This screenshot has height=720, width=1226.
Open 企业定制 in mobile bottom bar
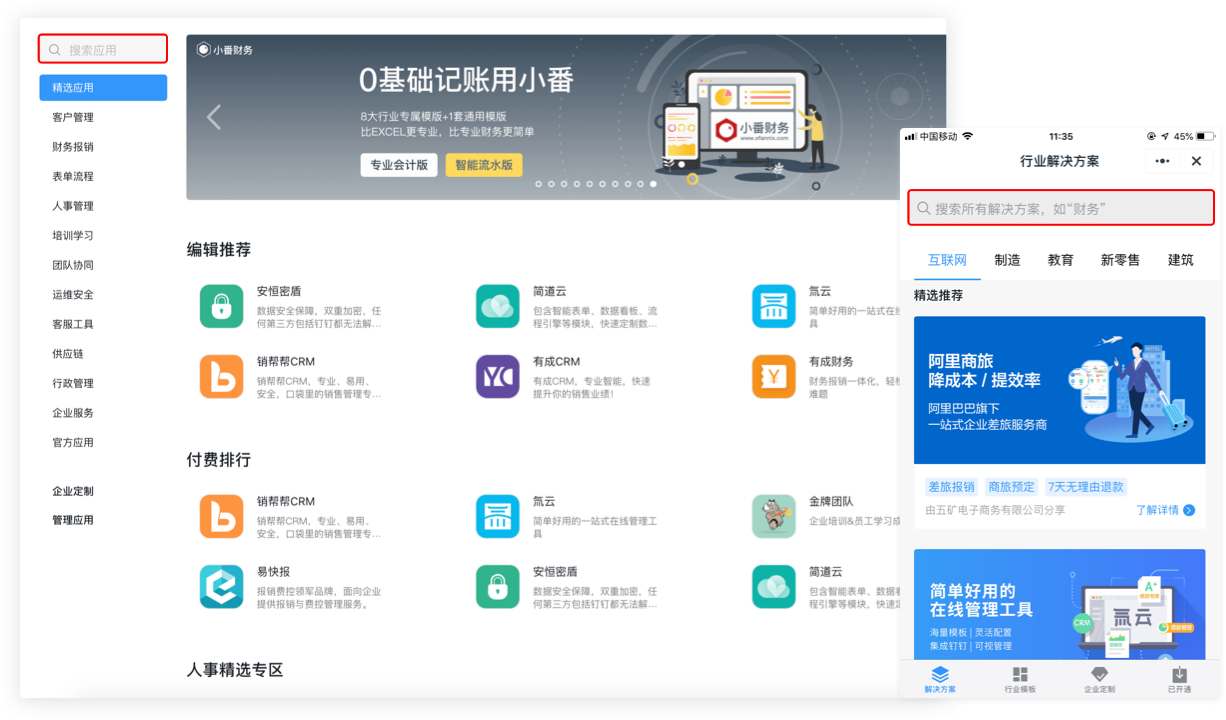pos(1099,680)
